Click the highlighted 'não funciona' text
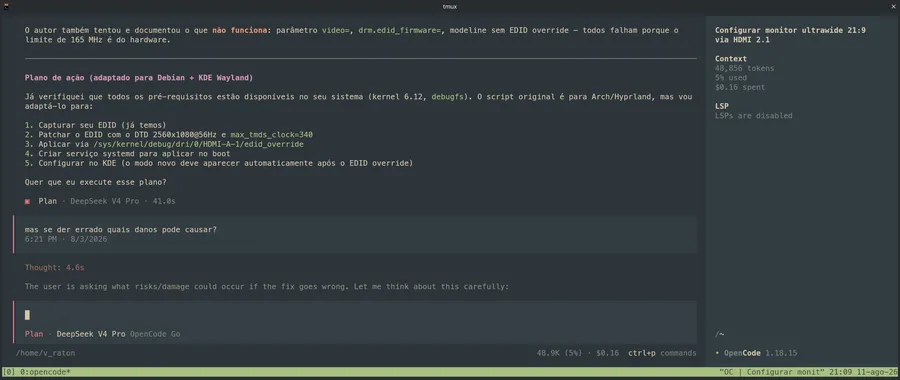This screenshot has width=900, height=380. point(239,30)
